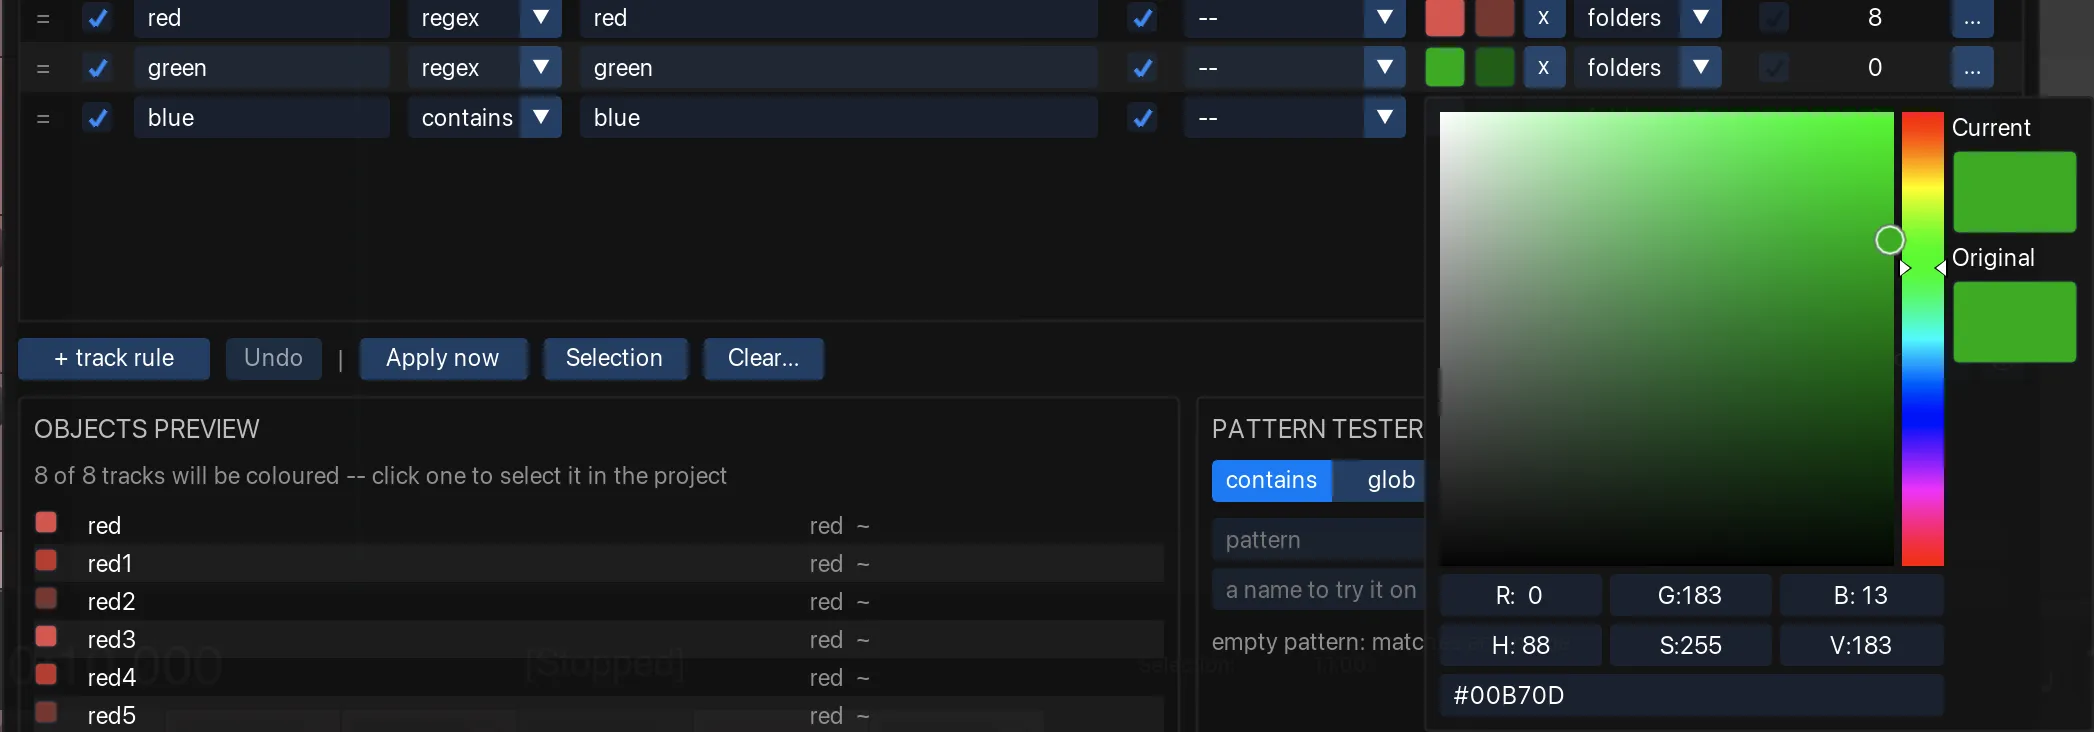Disable the blue rule's leading checkbox
This screenshot has height=732, width=2094.
[x=97, y=118]
